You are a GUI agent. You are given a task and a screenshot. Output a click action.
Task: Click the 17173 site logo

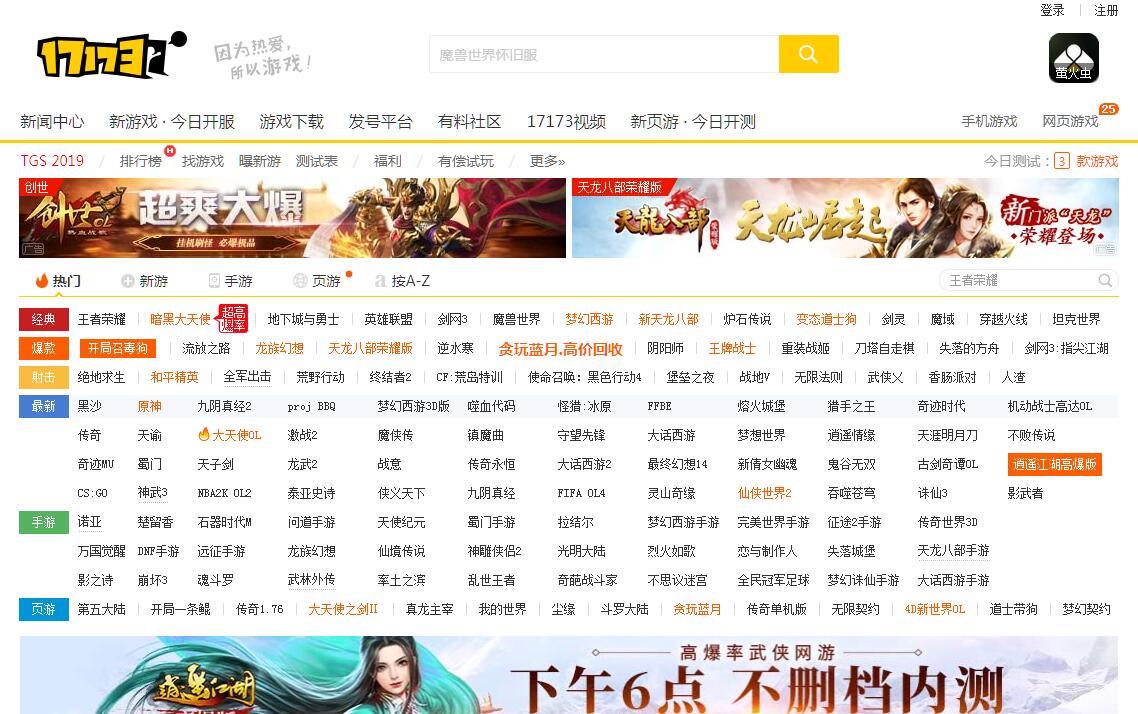pyautogui.click(x=110, y=56)
